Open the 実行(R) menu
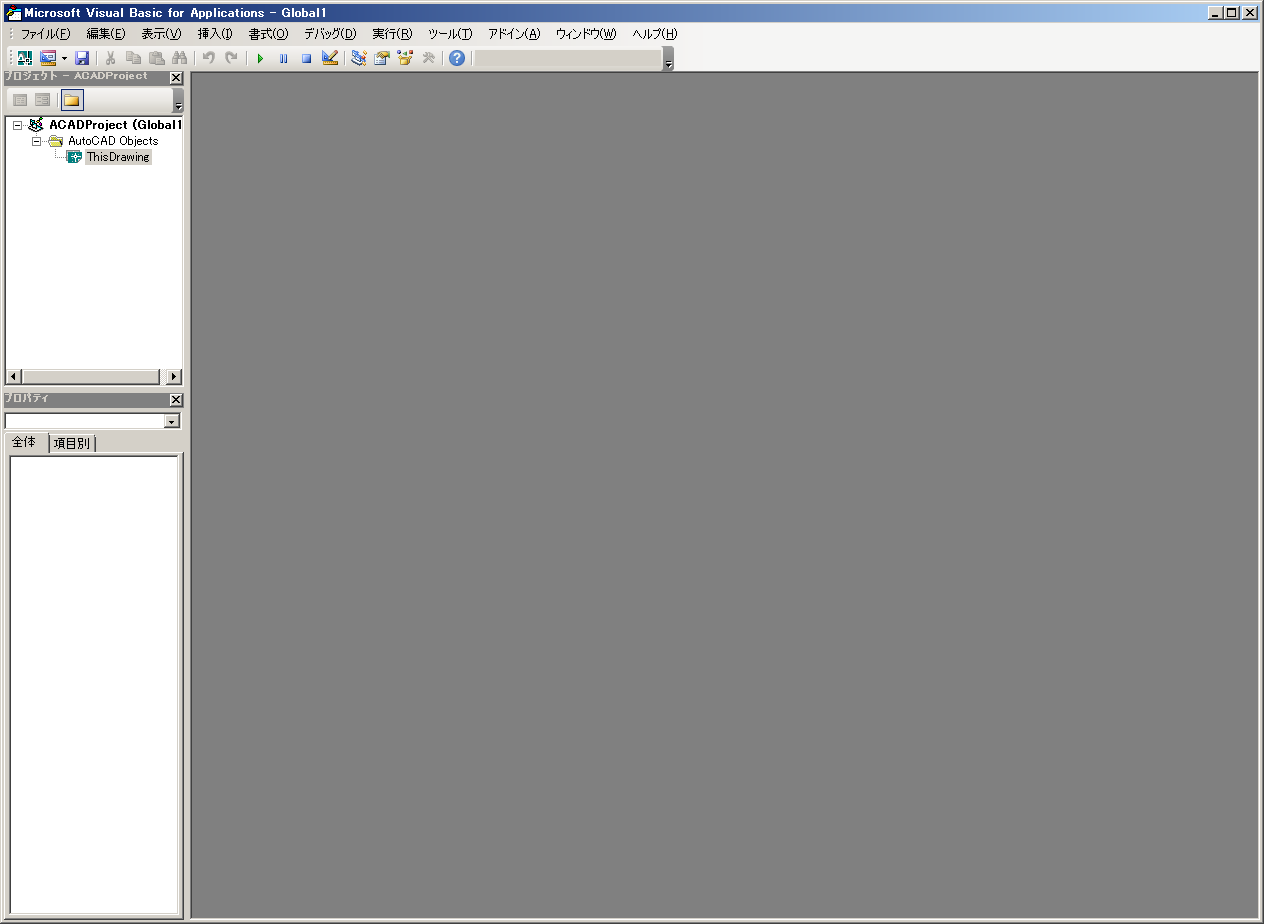This screenshot has width=1264, height=924. pos(392,34)
